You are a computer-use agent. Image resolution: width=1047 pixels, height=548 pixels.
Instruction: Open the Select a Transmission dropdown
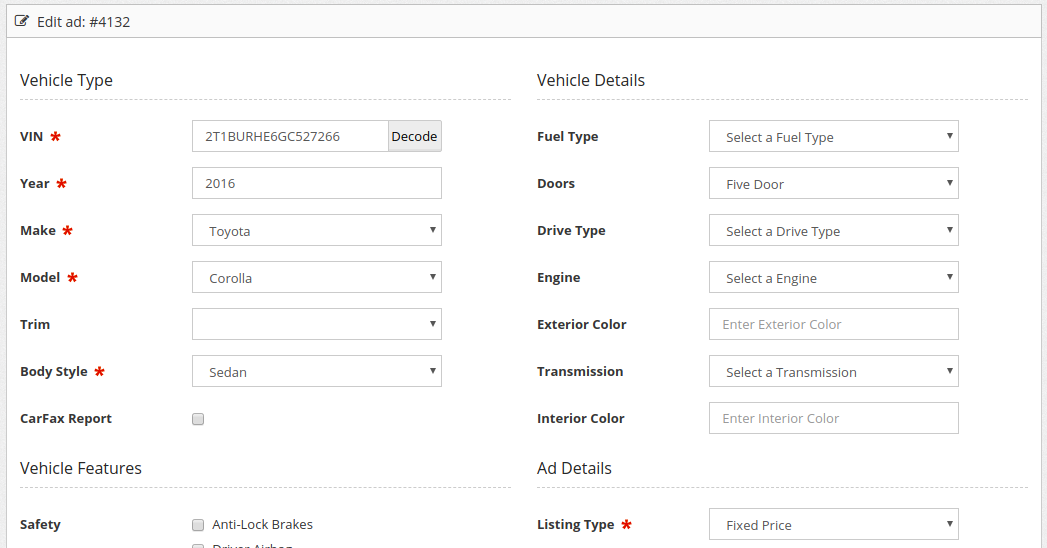pos(833,372)
